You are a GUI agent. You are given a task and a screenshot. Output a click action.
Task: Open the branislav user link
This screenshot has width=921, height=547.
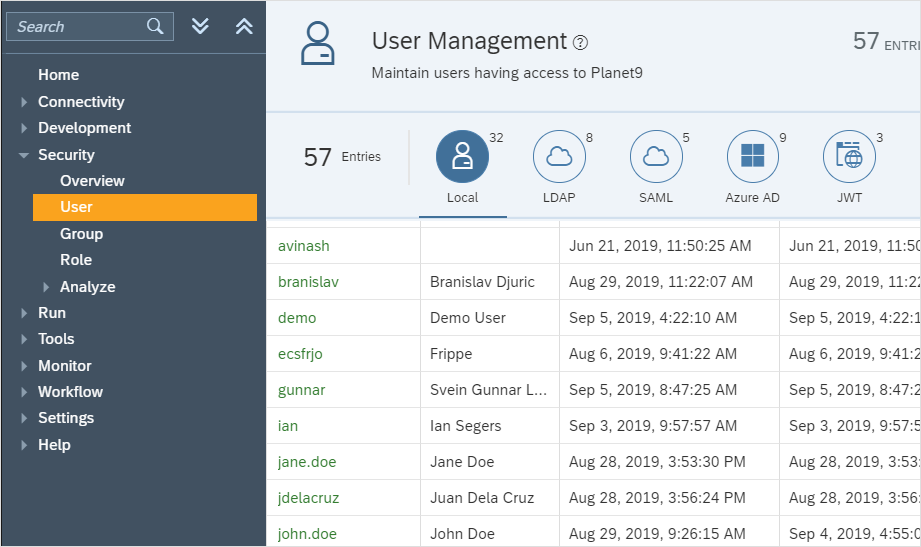click(x=308, y=282)
